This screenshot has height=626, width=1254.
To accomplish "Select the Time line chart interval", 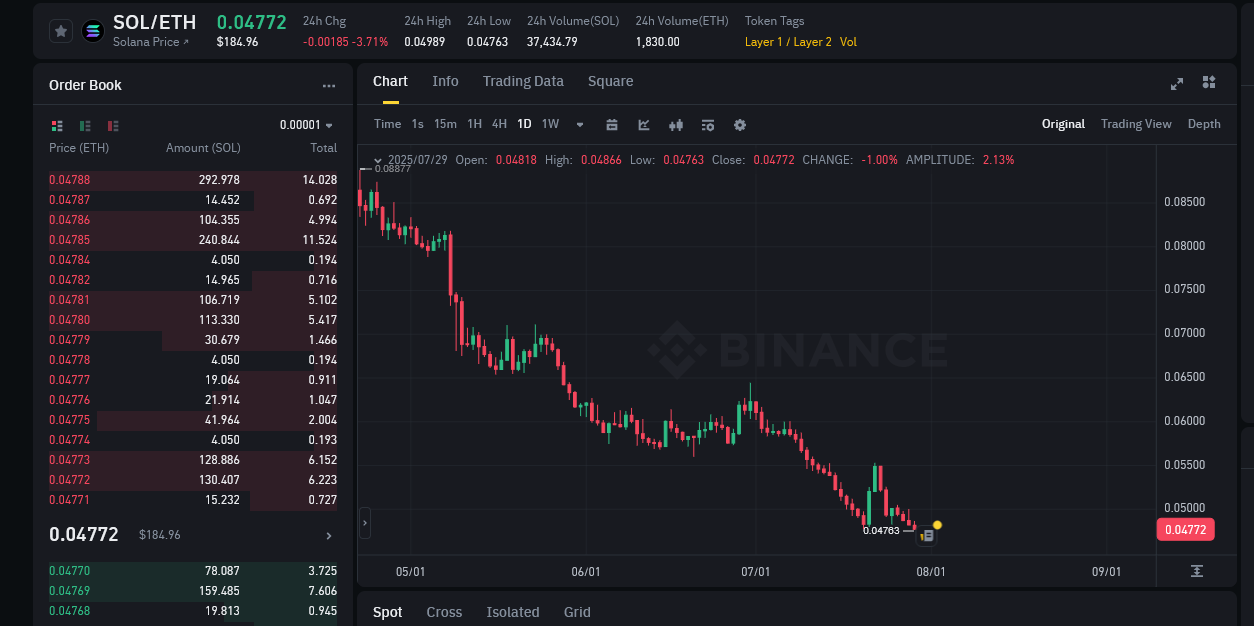I will pyautogui.click(x=387, y=124).
